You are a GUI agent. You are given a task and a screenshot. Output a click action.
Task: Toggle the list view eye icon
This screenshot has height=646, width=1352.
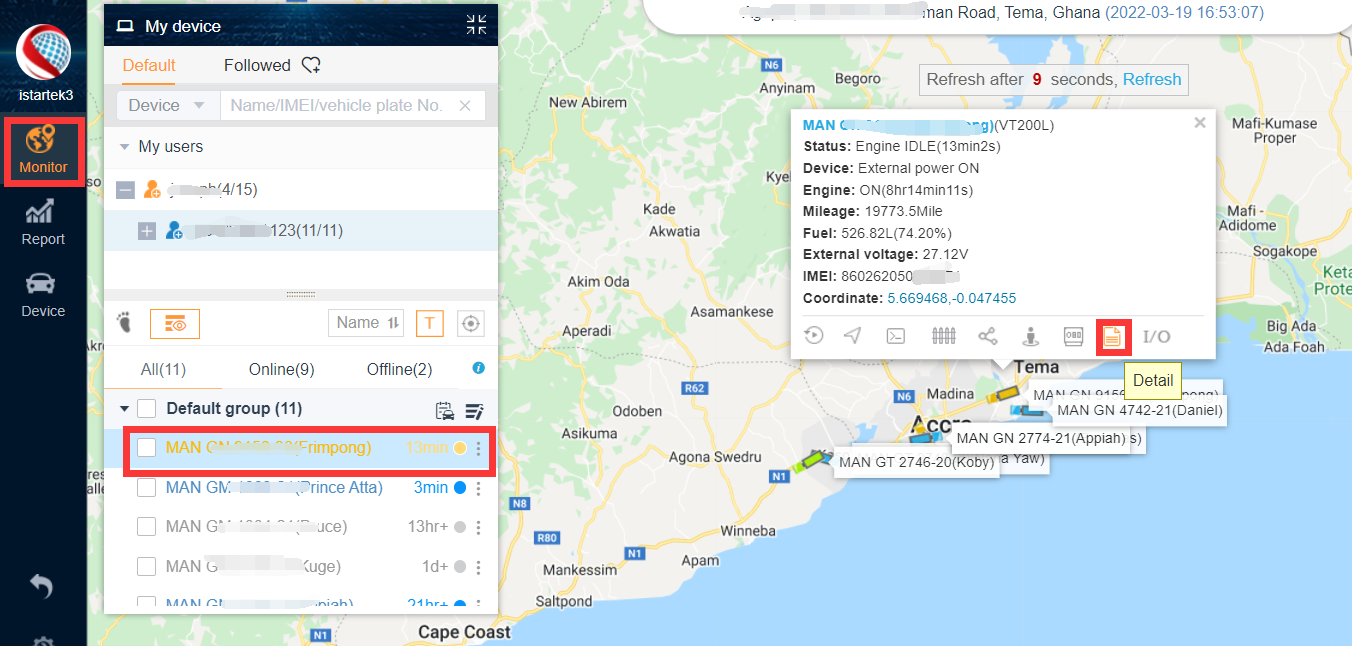(175, 323)
